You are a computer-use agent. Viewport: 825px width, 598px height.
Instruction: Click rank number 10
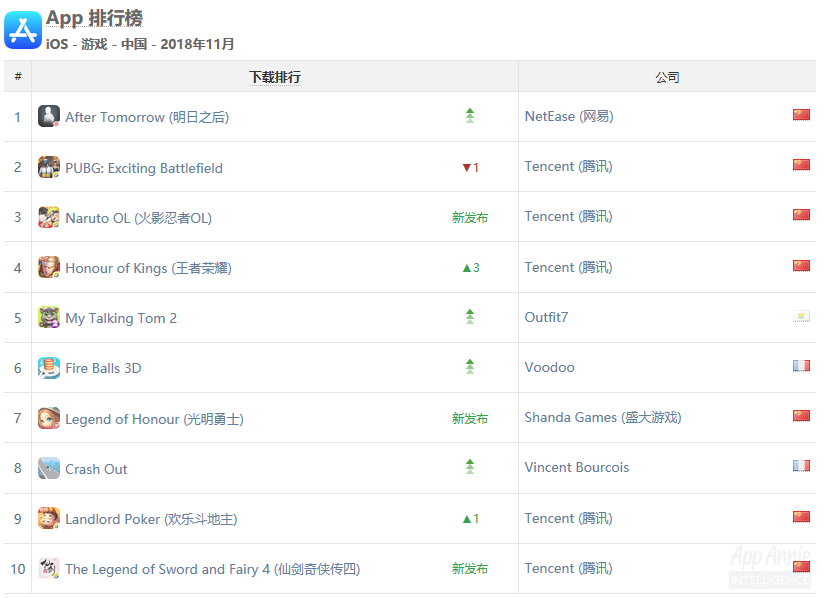pos(18,569)
